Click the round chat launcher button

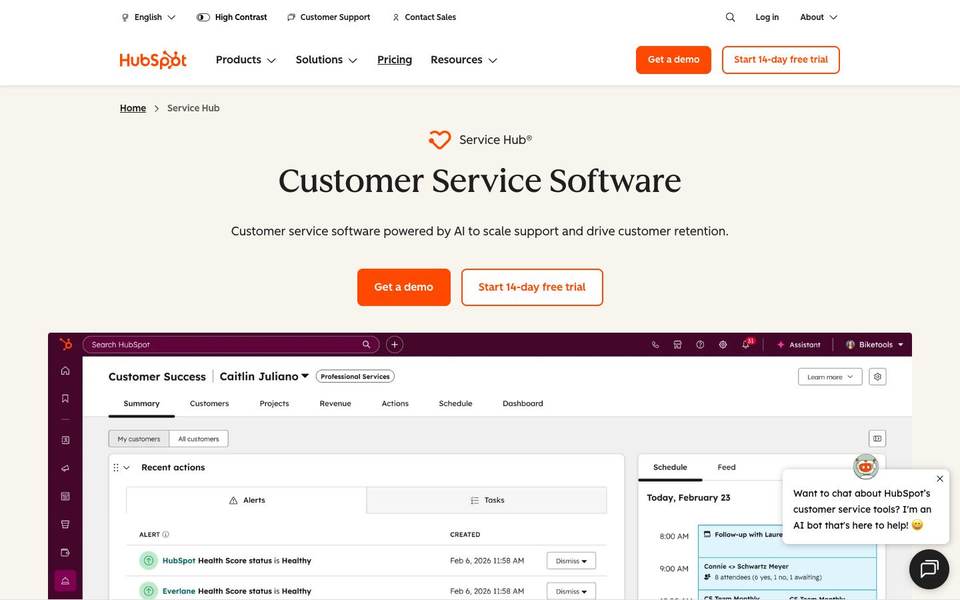929,569
